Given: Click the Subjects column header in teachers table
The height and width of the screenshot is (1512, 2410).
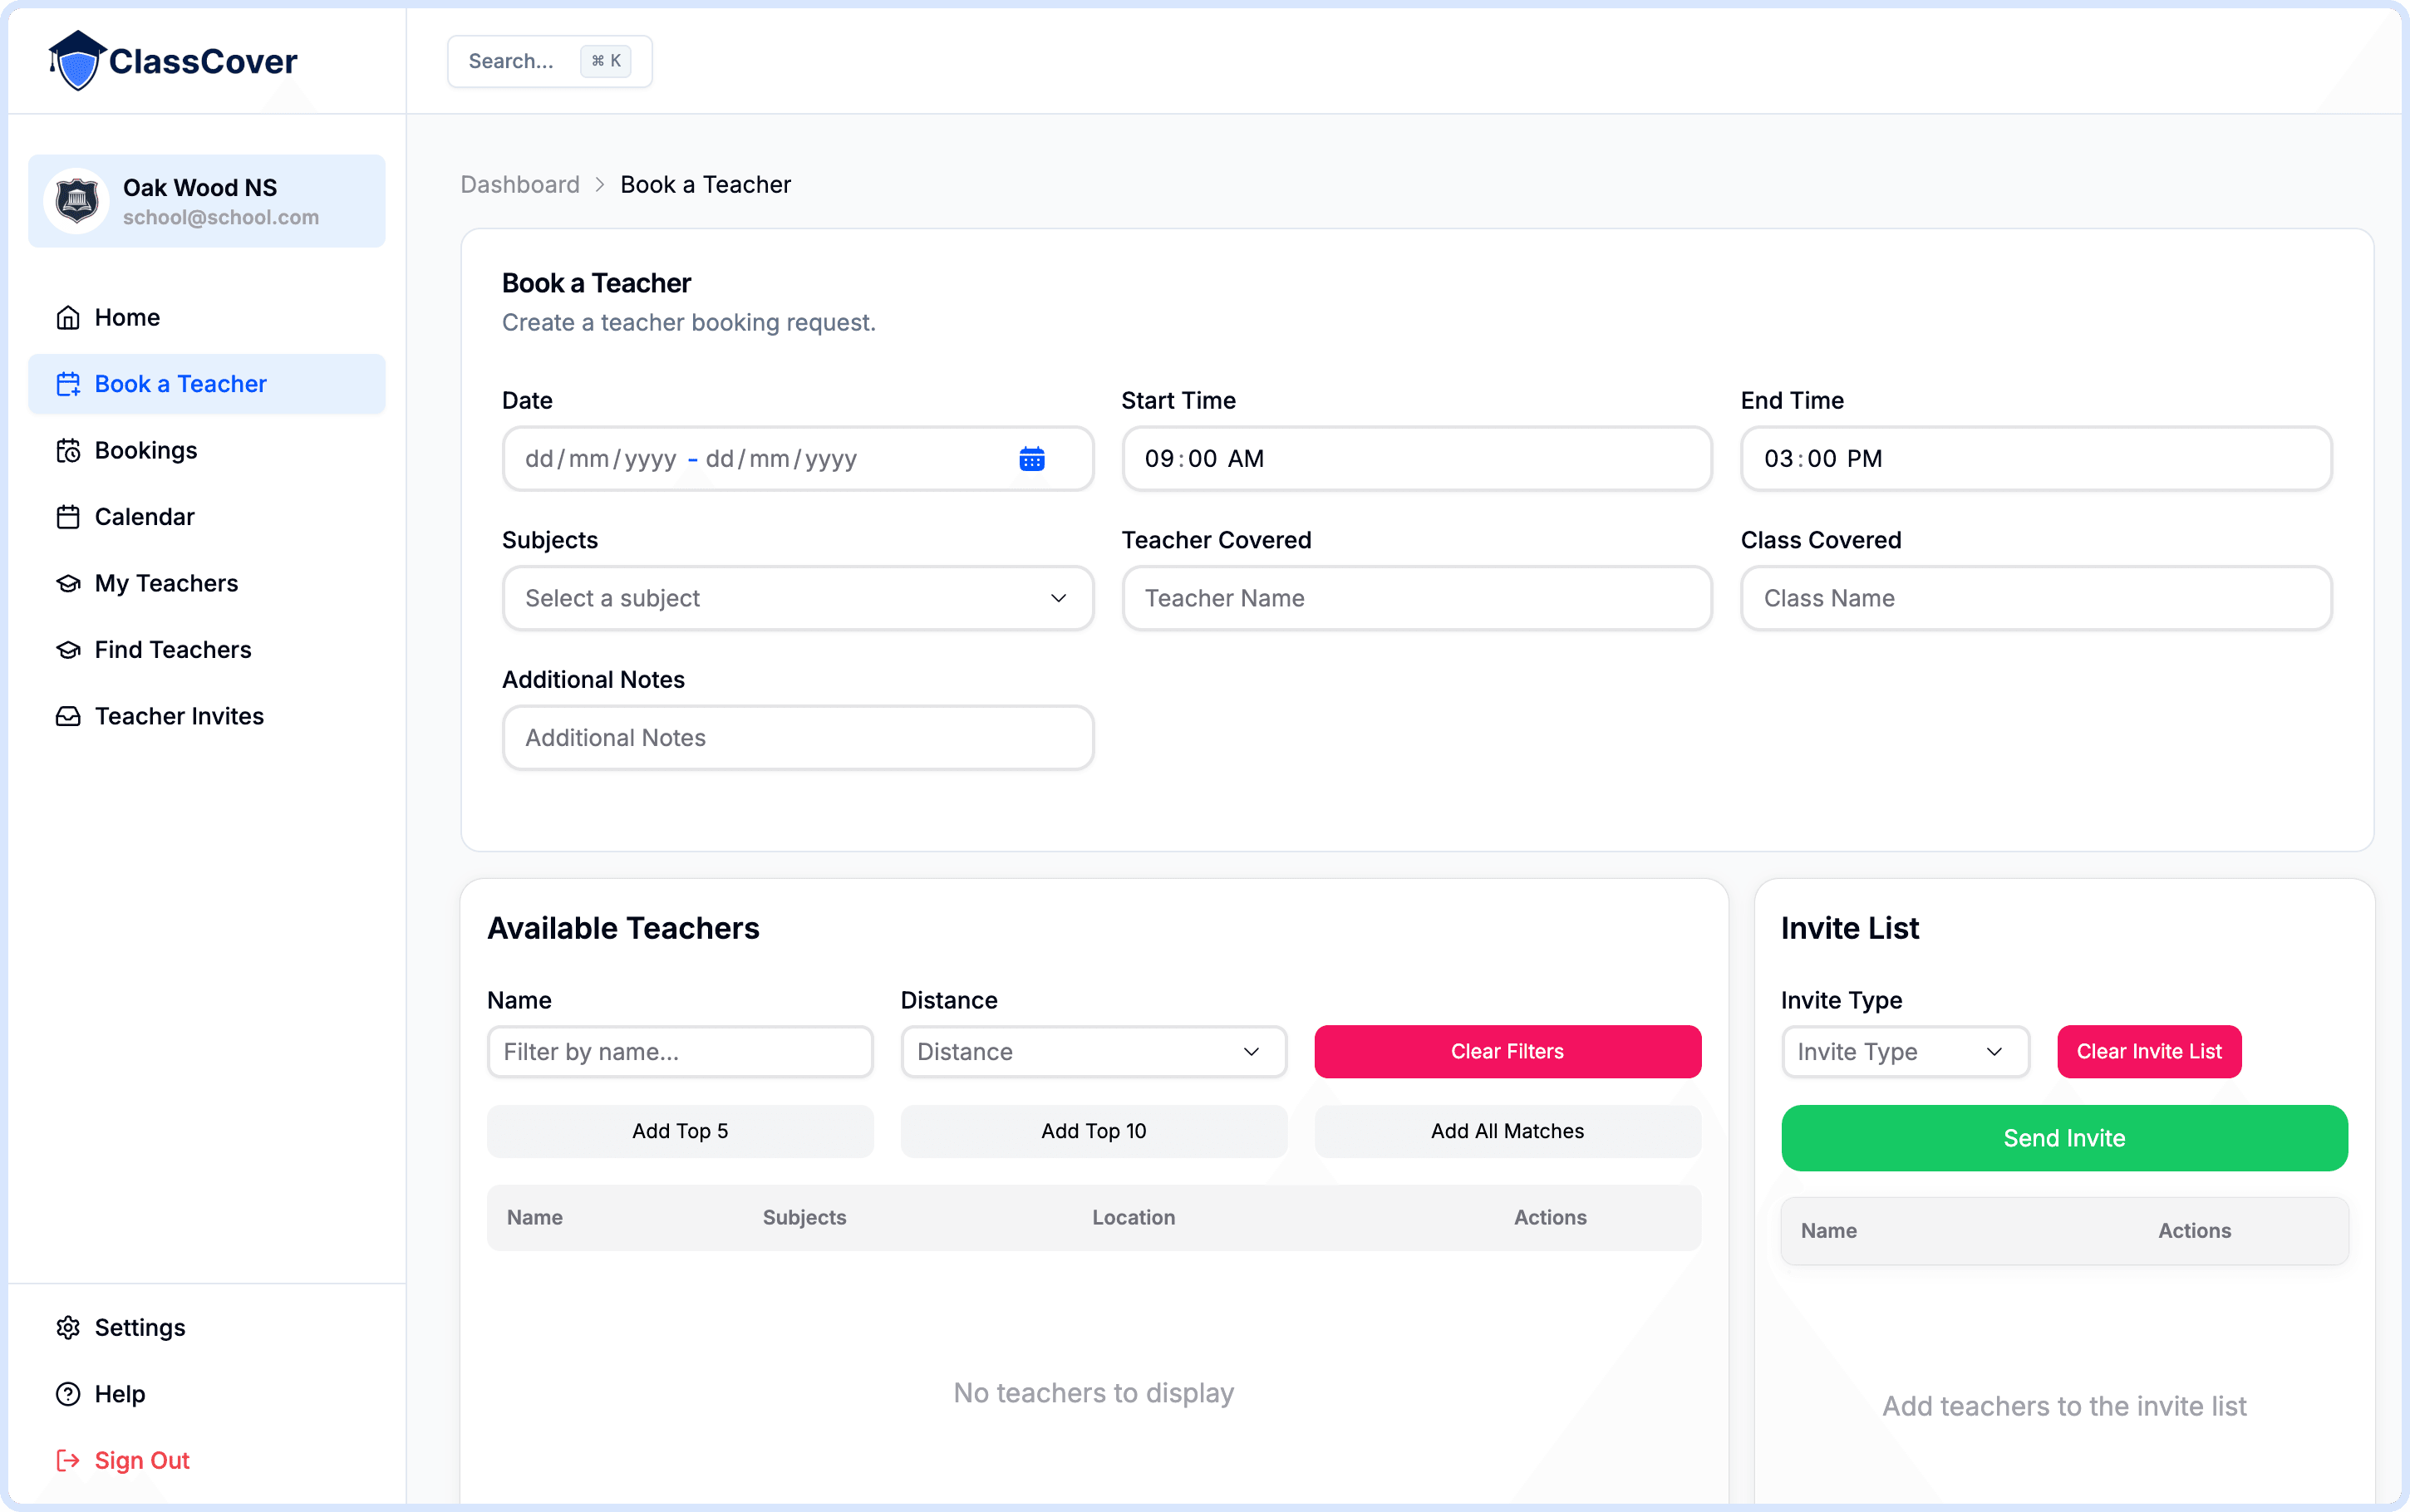Looking at the screenshot, I should (804, 1218).
